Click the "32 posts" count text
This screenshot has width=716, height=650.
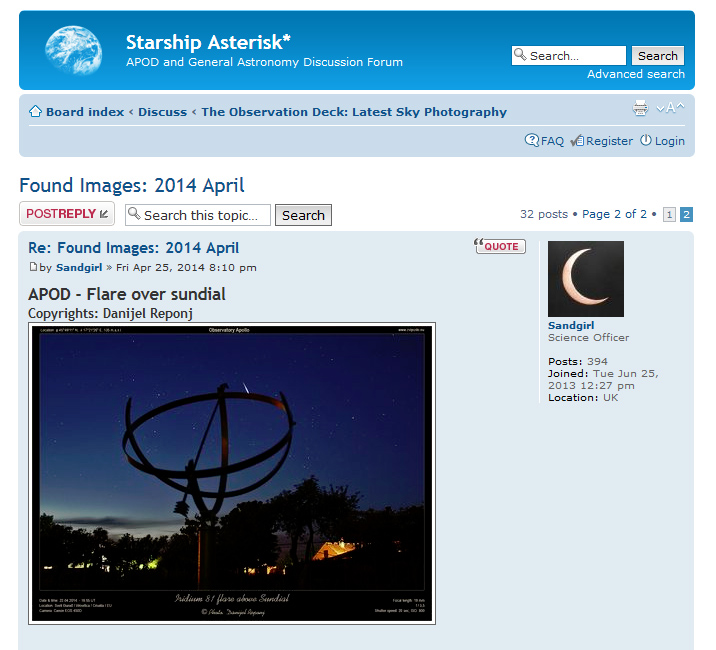[544, 214]
